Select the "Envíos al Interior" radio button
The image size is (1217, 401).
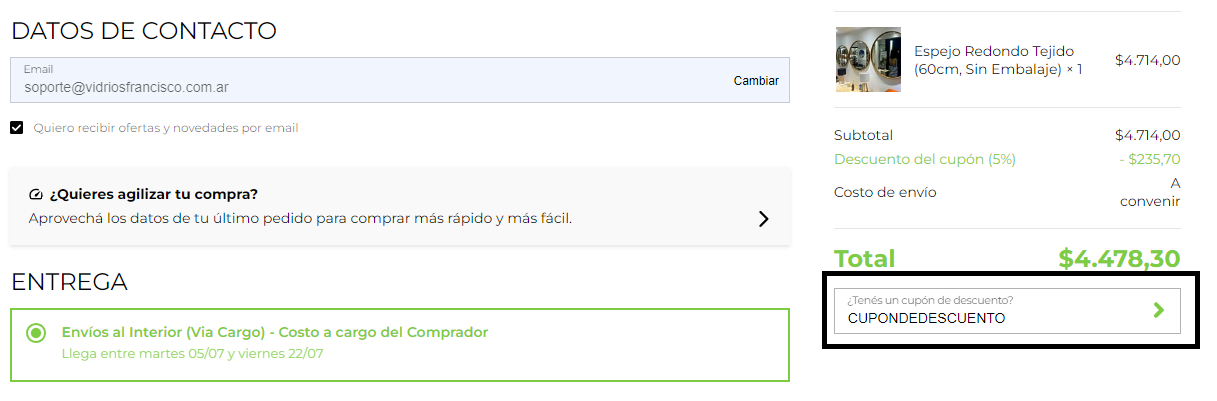click(x=36, y=332)
